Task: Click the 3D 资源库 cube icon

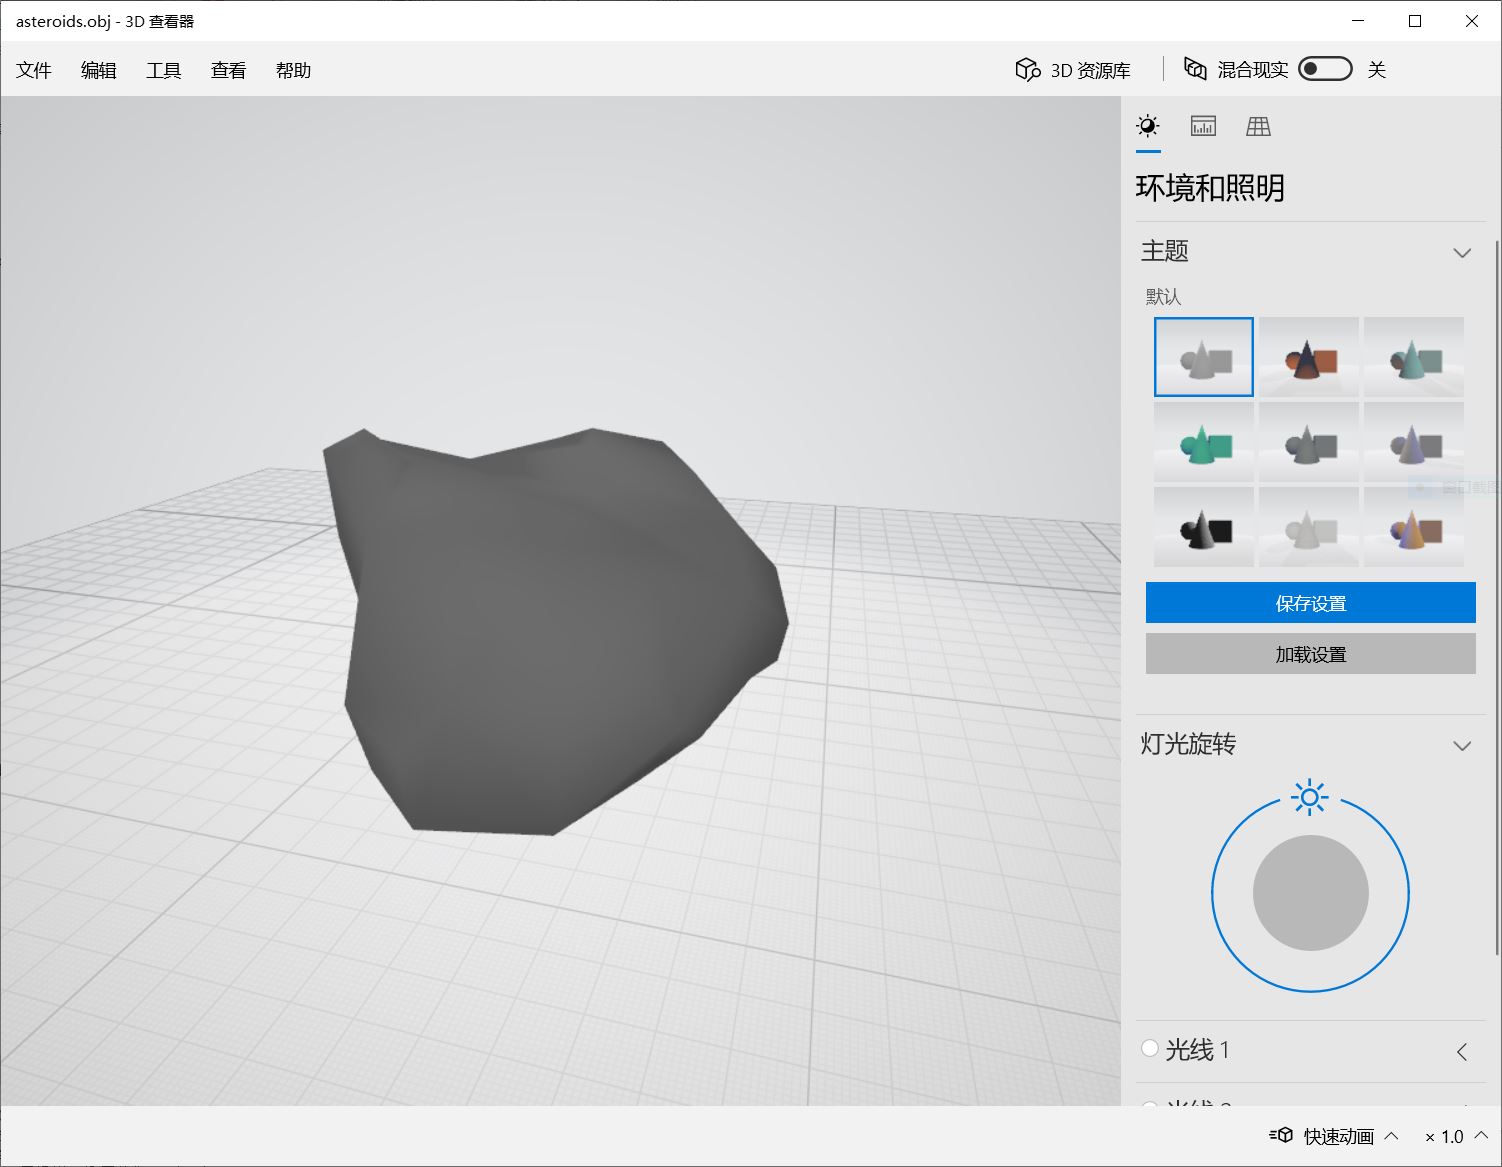Action: click(1028, 69)
